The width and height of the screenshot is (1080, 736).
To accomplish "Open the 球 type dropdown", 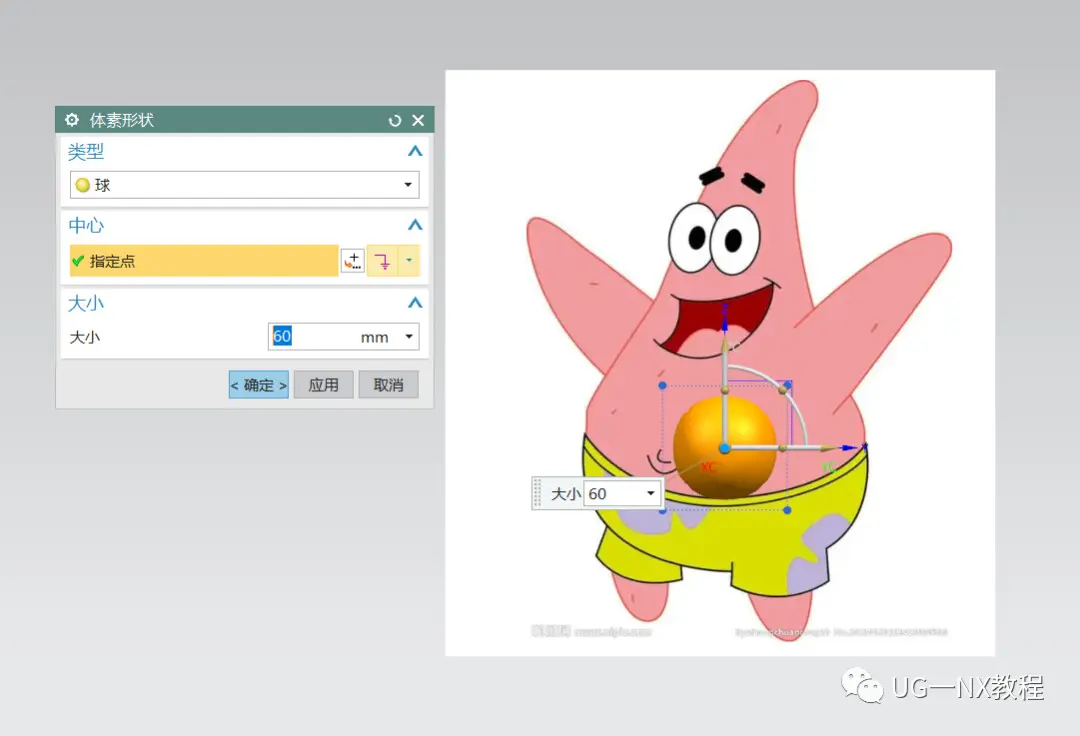I will coord(245,185).
